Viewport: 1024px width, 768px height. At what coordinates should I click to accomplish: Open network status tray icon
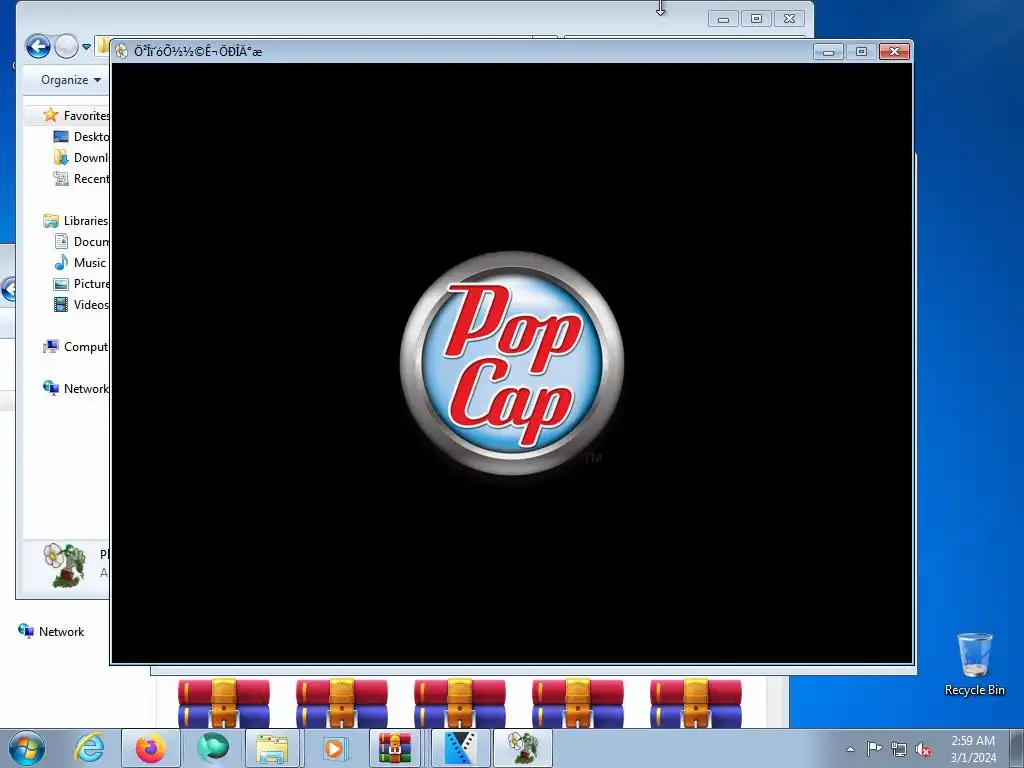[x=899, y=749]
